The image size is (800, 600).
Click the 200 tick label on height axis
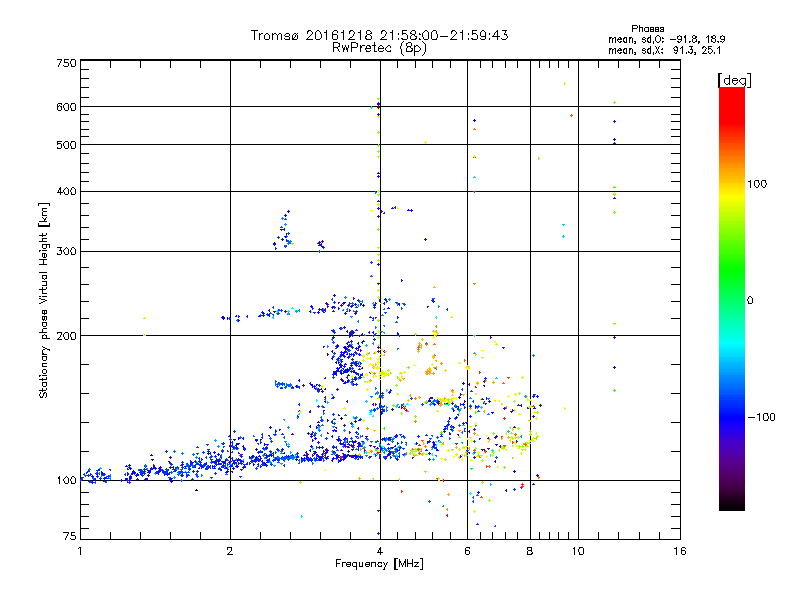[66, 336]
